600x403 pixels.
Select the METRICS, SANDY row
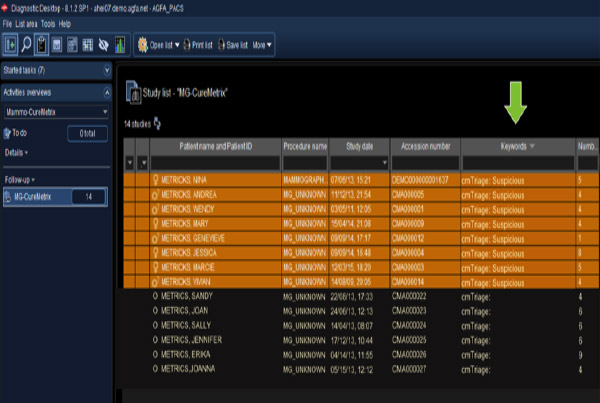(x=361, y=296)
